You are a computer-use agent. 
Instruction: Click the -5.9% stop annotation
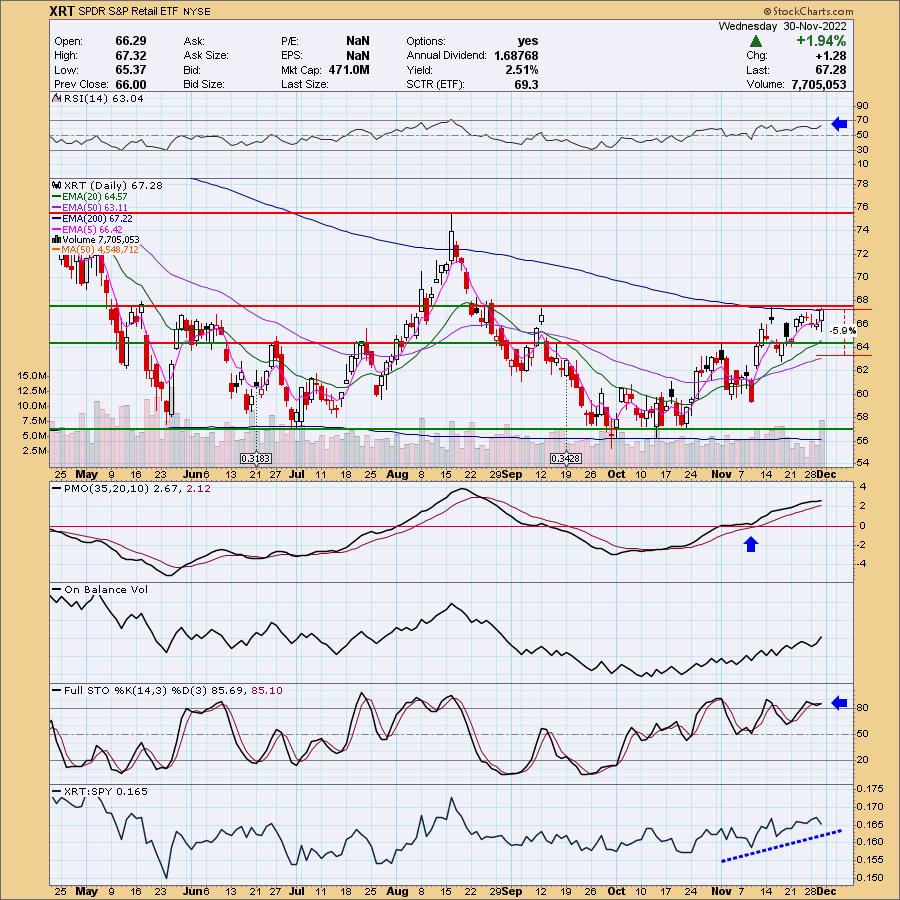click(x=843, y=331)
